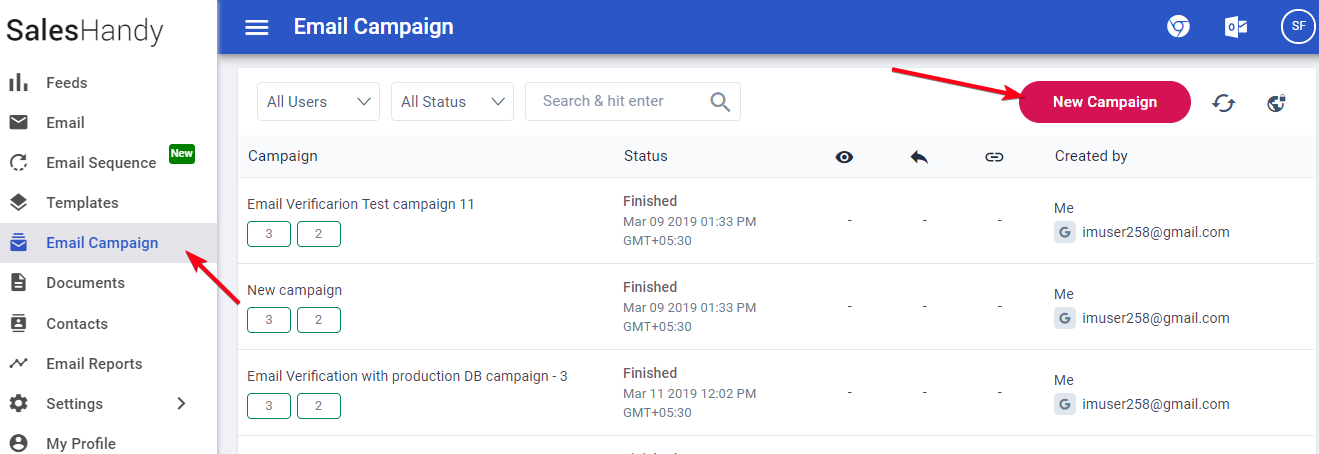Click the Feeds bar chart icon
This screenshot has width=1319, height=454.
(18, 82)
